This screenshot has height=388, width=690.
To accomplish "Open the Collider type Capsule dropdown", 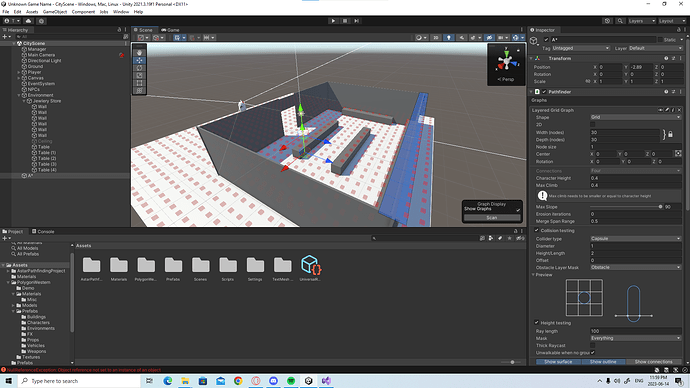I will coord(635,238).
